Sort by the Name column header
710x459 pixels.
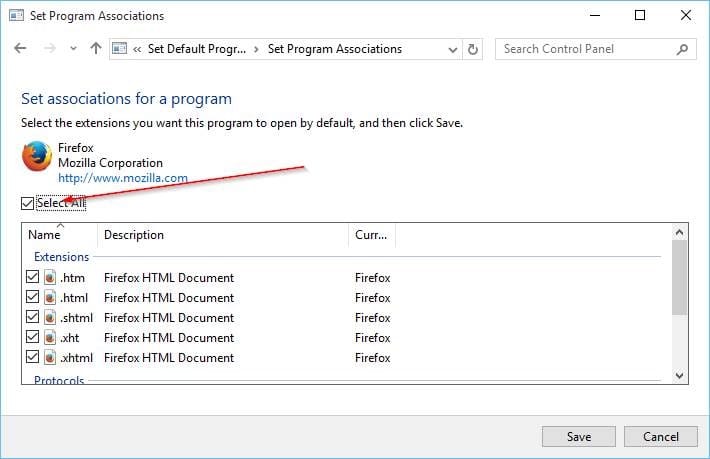[60, 235]
